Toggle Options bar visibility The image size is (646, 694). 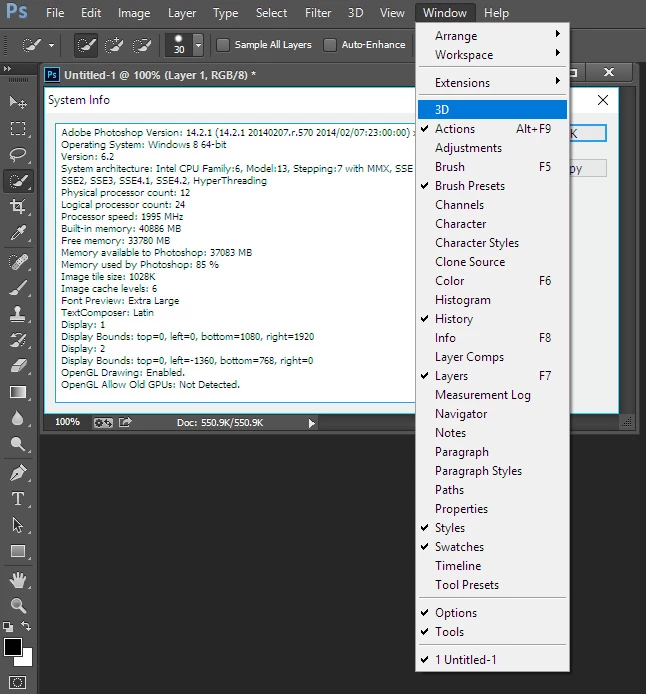(x=492, y=613)
